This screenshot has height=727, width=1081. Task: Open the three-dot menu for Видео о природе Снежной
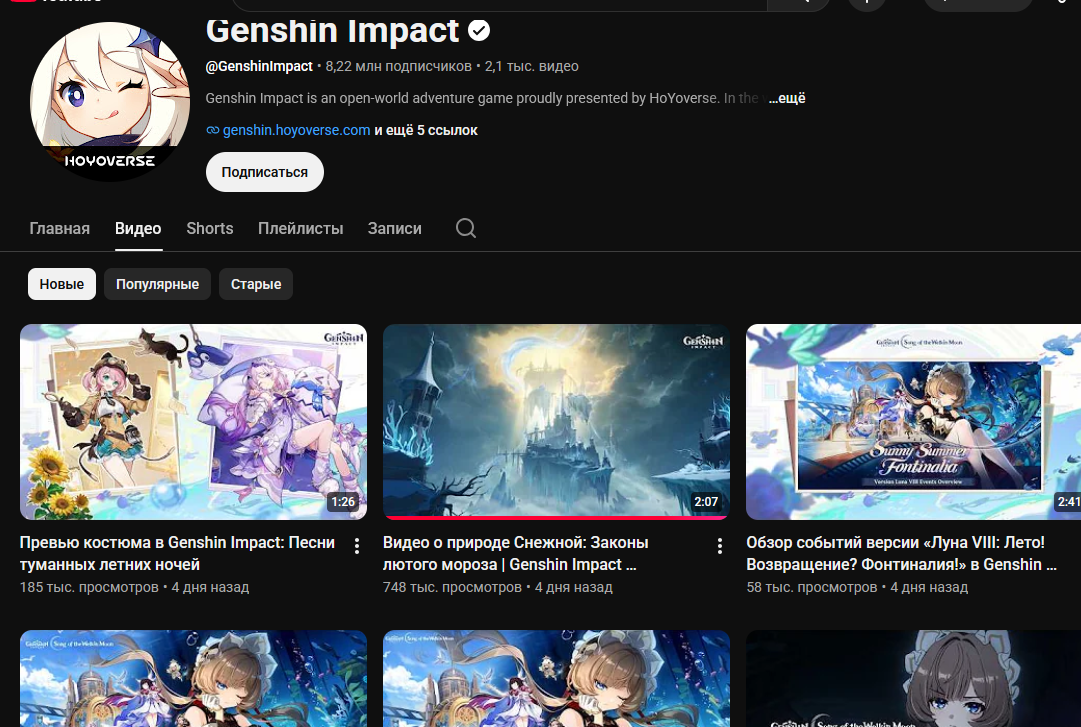pos(720,546)
